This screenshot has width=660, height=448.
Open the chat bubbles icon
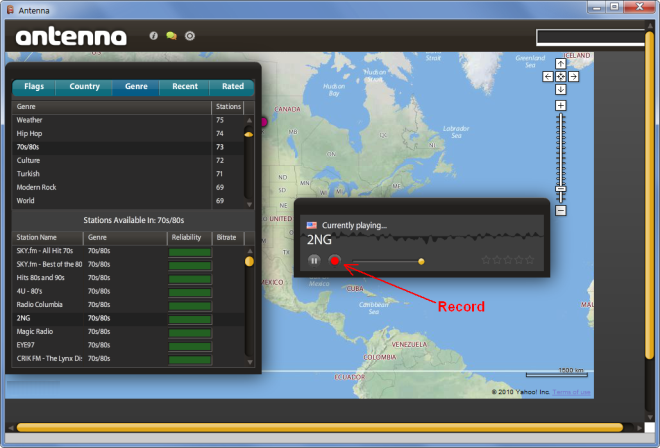point(171,36)
